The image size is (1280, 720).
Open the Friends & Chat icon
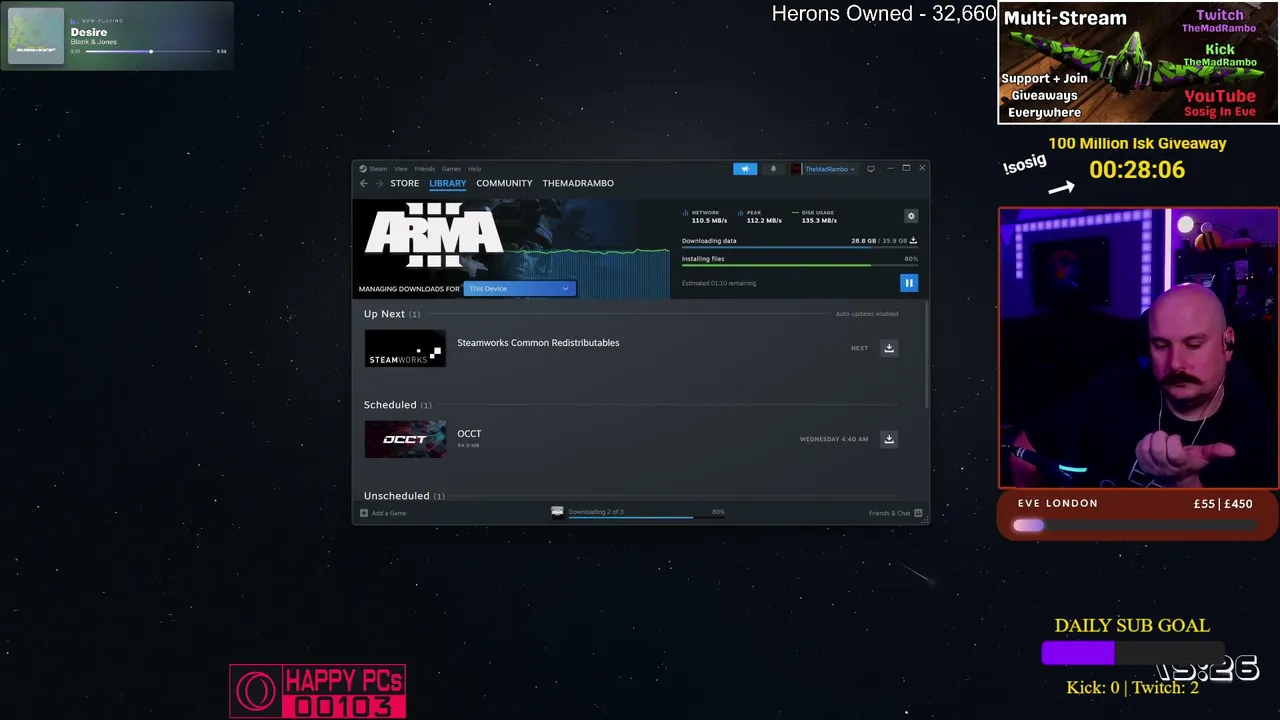click(918, 513)
